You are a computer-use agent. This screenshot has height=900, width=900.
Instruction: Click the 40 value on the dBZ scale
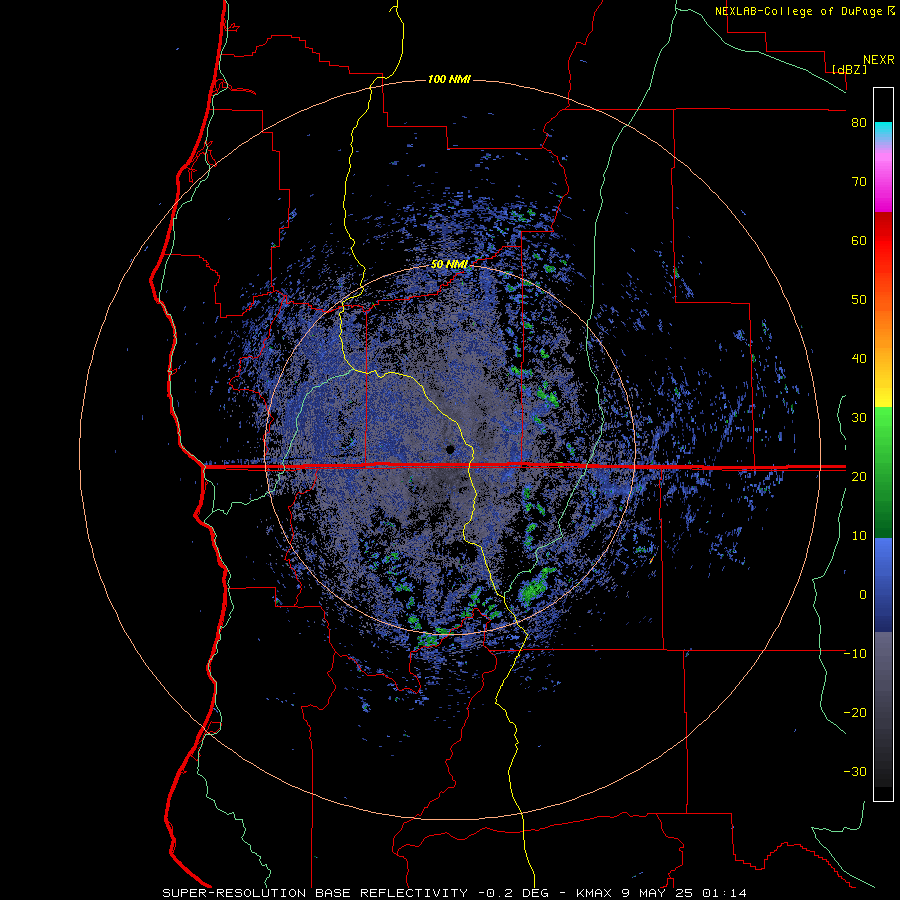[x=859, y=359]
